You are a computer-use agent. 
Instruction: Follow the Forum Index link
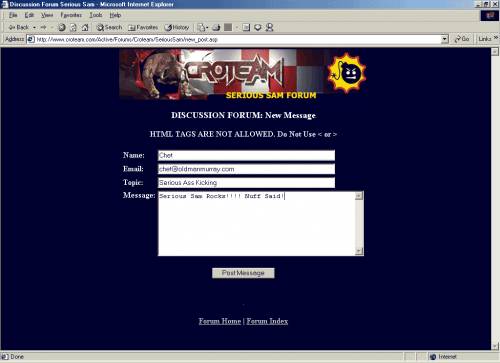click(x=267, y=321)
